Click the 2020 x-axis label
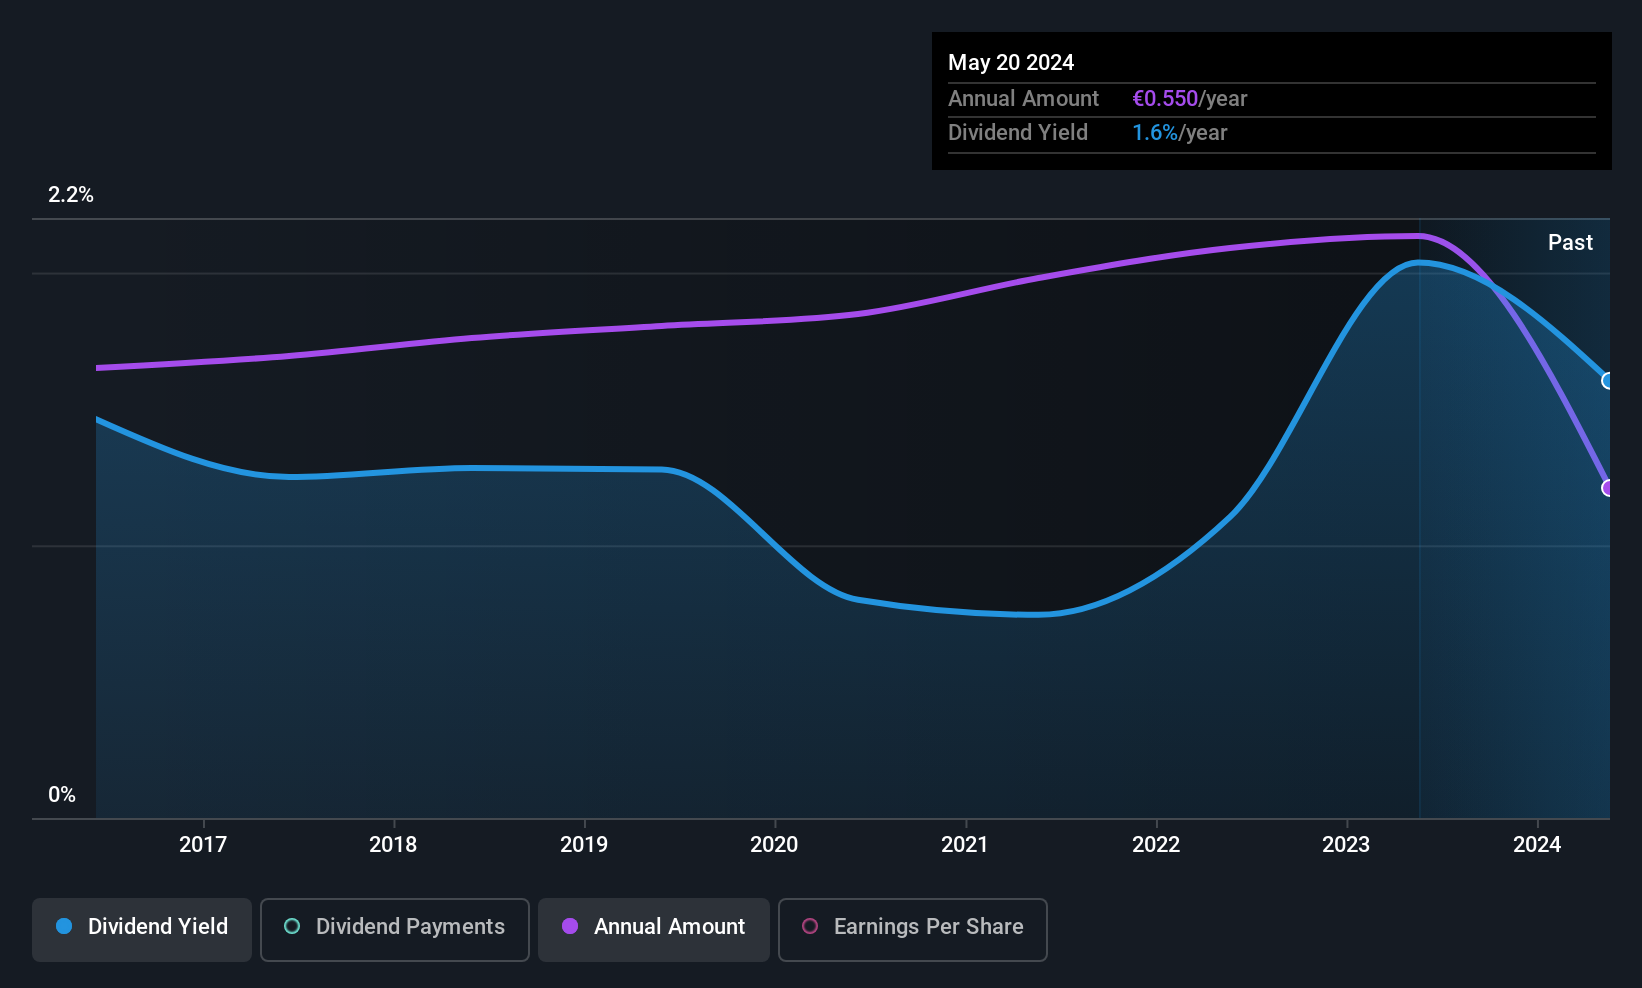The image size is (1642, 988). pyautogui.click(x=774, y=844)
